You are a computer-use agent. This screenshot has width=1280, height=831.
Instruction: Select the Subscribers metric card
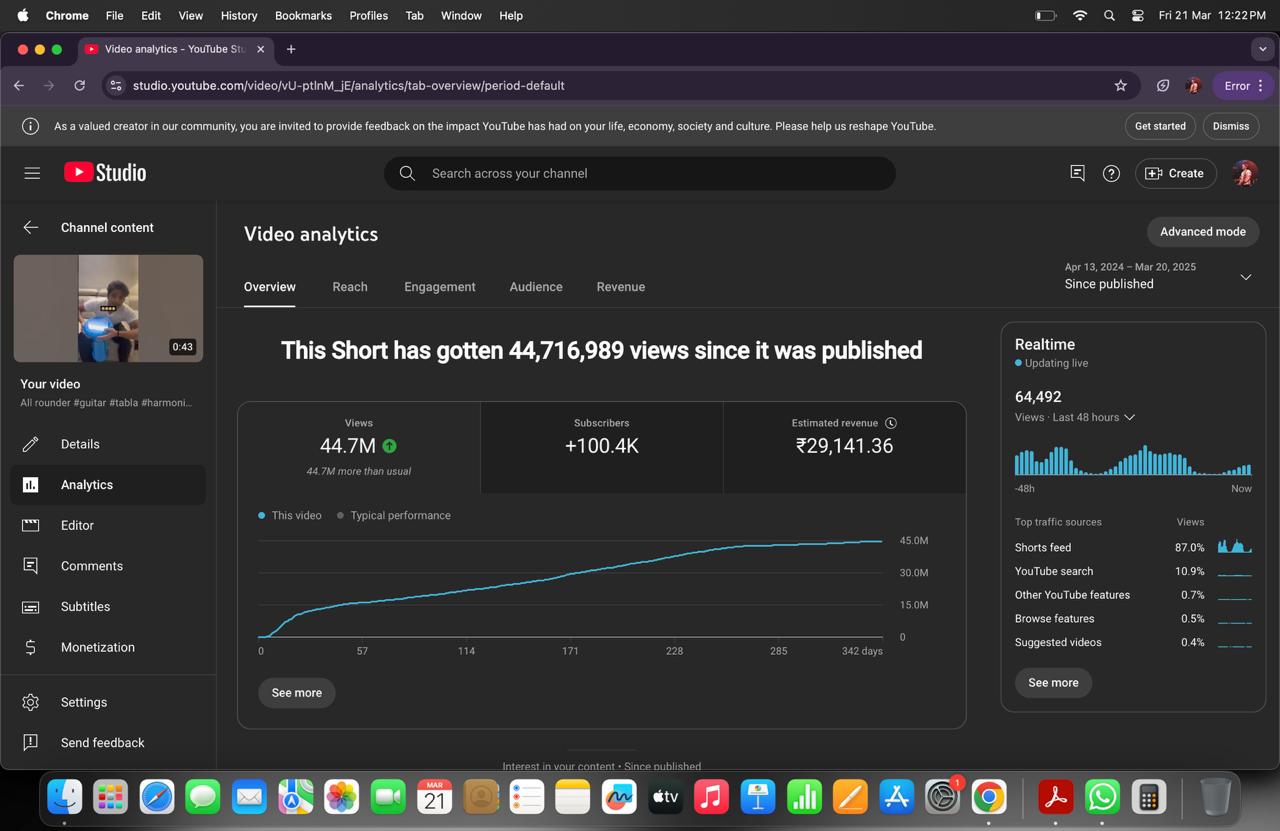click(602, 447)
